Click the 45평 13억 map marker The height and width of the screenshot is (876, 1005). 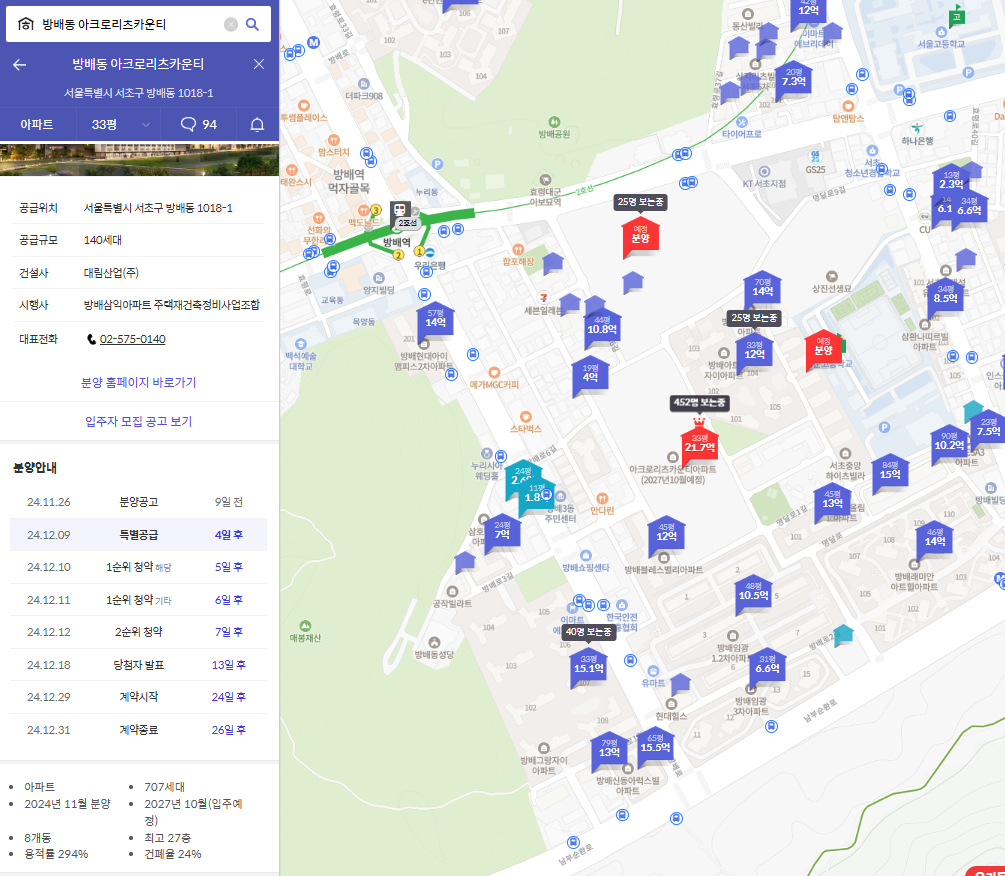[832, 500]
